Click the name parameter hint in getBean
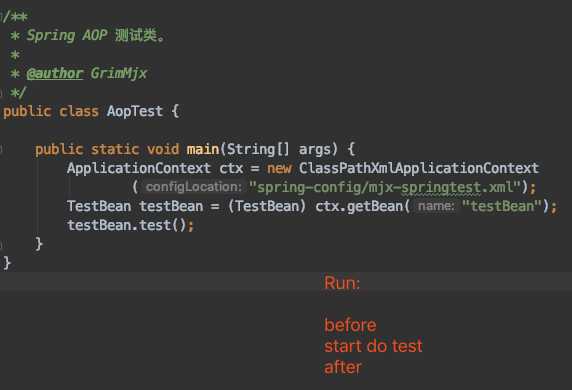The image size is (572, 390). [x=436, y=206]
